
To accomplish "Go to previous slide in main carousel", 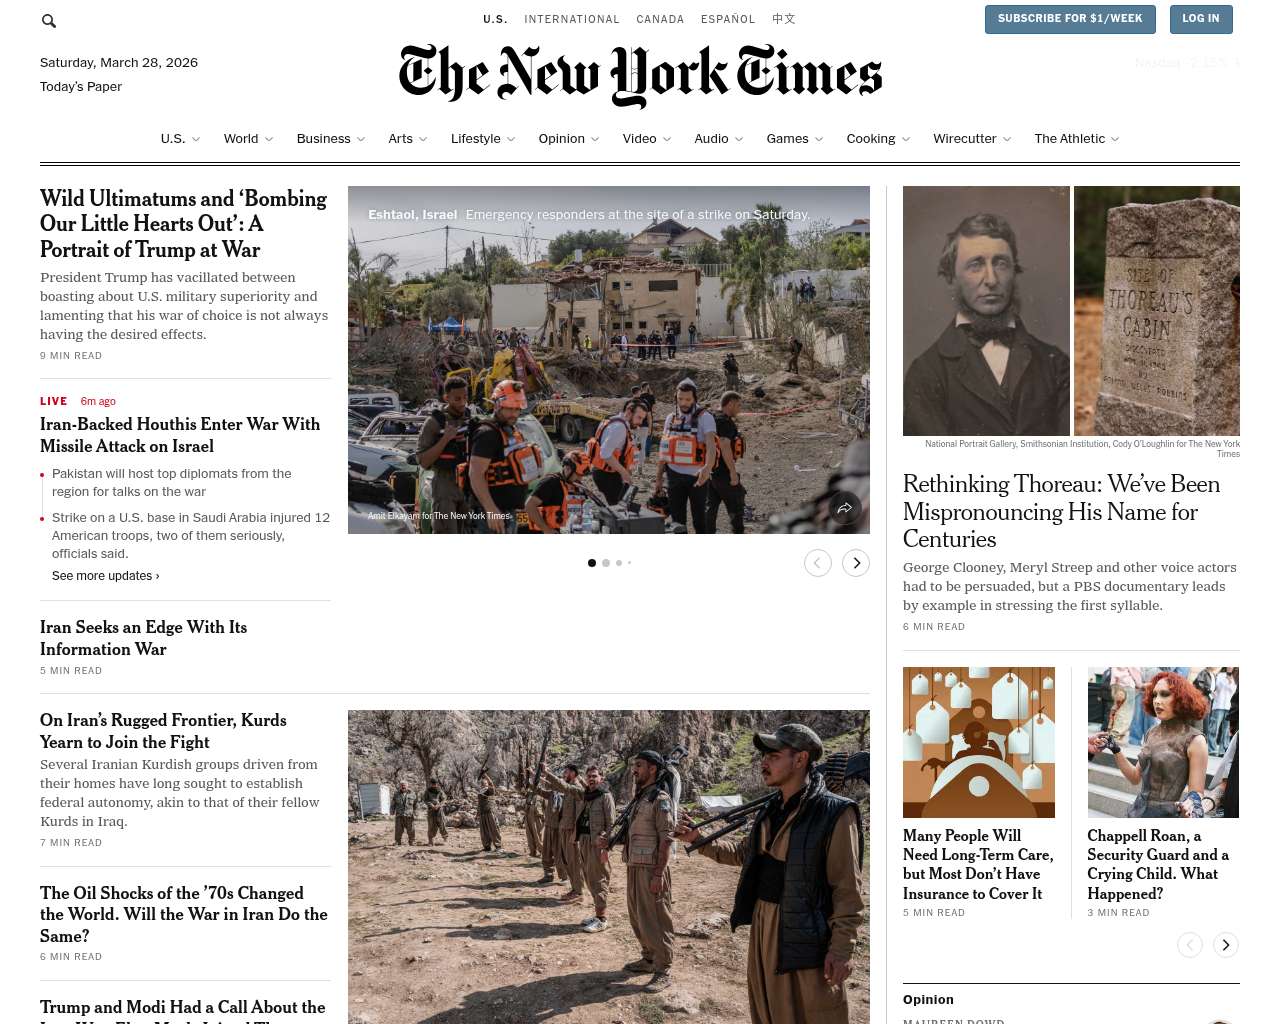I will pos(818,563).
